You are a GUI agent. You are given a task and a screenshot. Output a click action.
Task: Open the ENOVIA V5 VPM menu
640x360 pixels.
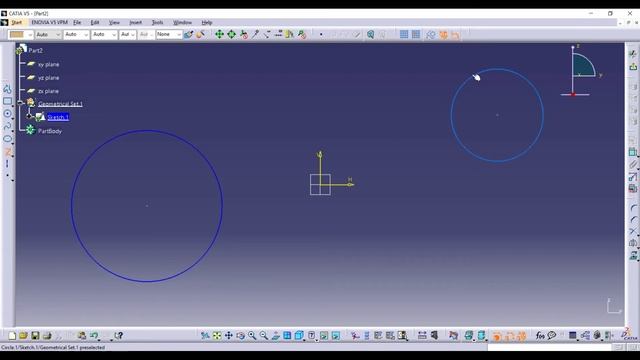tap(49, 23)
